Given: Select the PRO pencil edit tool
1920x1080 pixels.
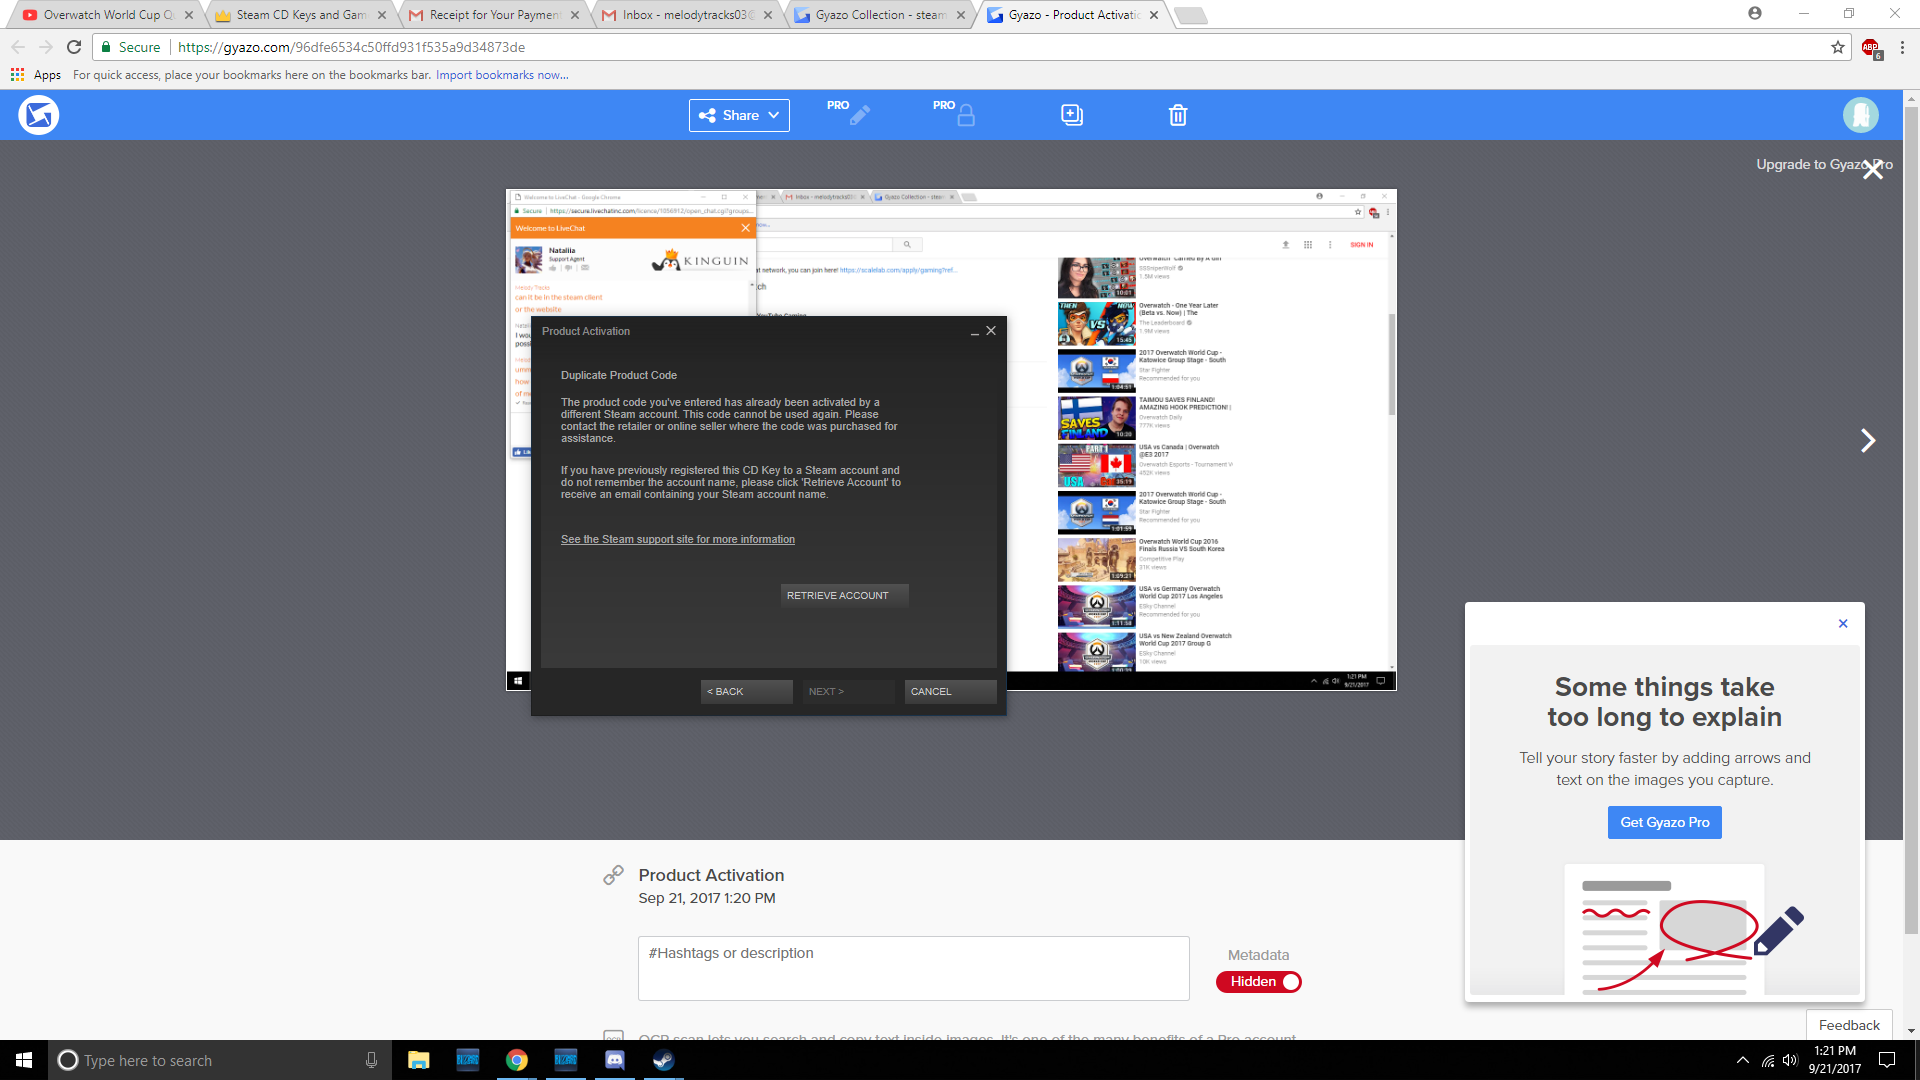Looking at the screenshot, I should 850,113.
